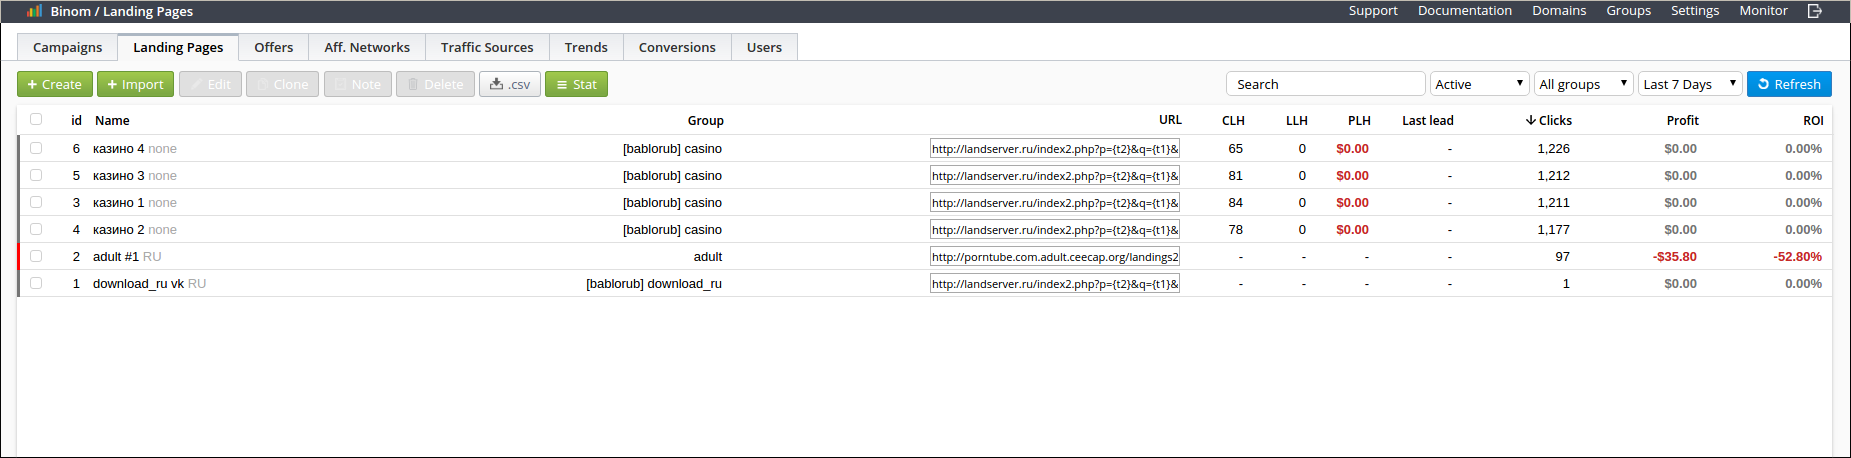Image resolution: width=1851 pixels, height=458 pixels.
Task: Sort by id column header
Action: (76, 120)
